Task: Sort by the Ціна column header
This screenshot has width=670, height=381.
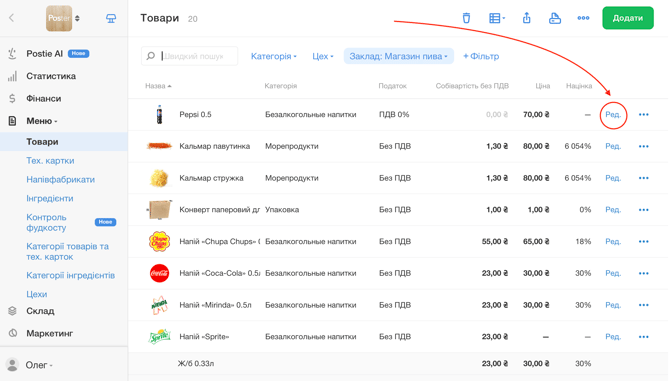Action: click(x=543, y=86)
